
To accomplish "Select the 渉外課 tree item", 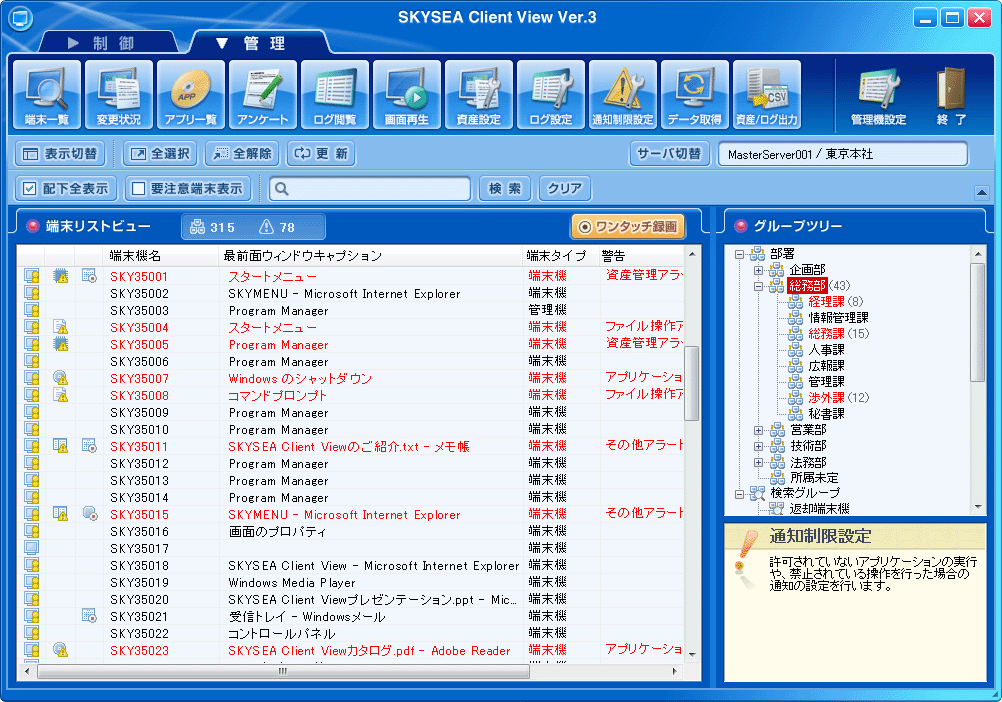I will tap(826, 397).
